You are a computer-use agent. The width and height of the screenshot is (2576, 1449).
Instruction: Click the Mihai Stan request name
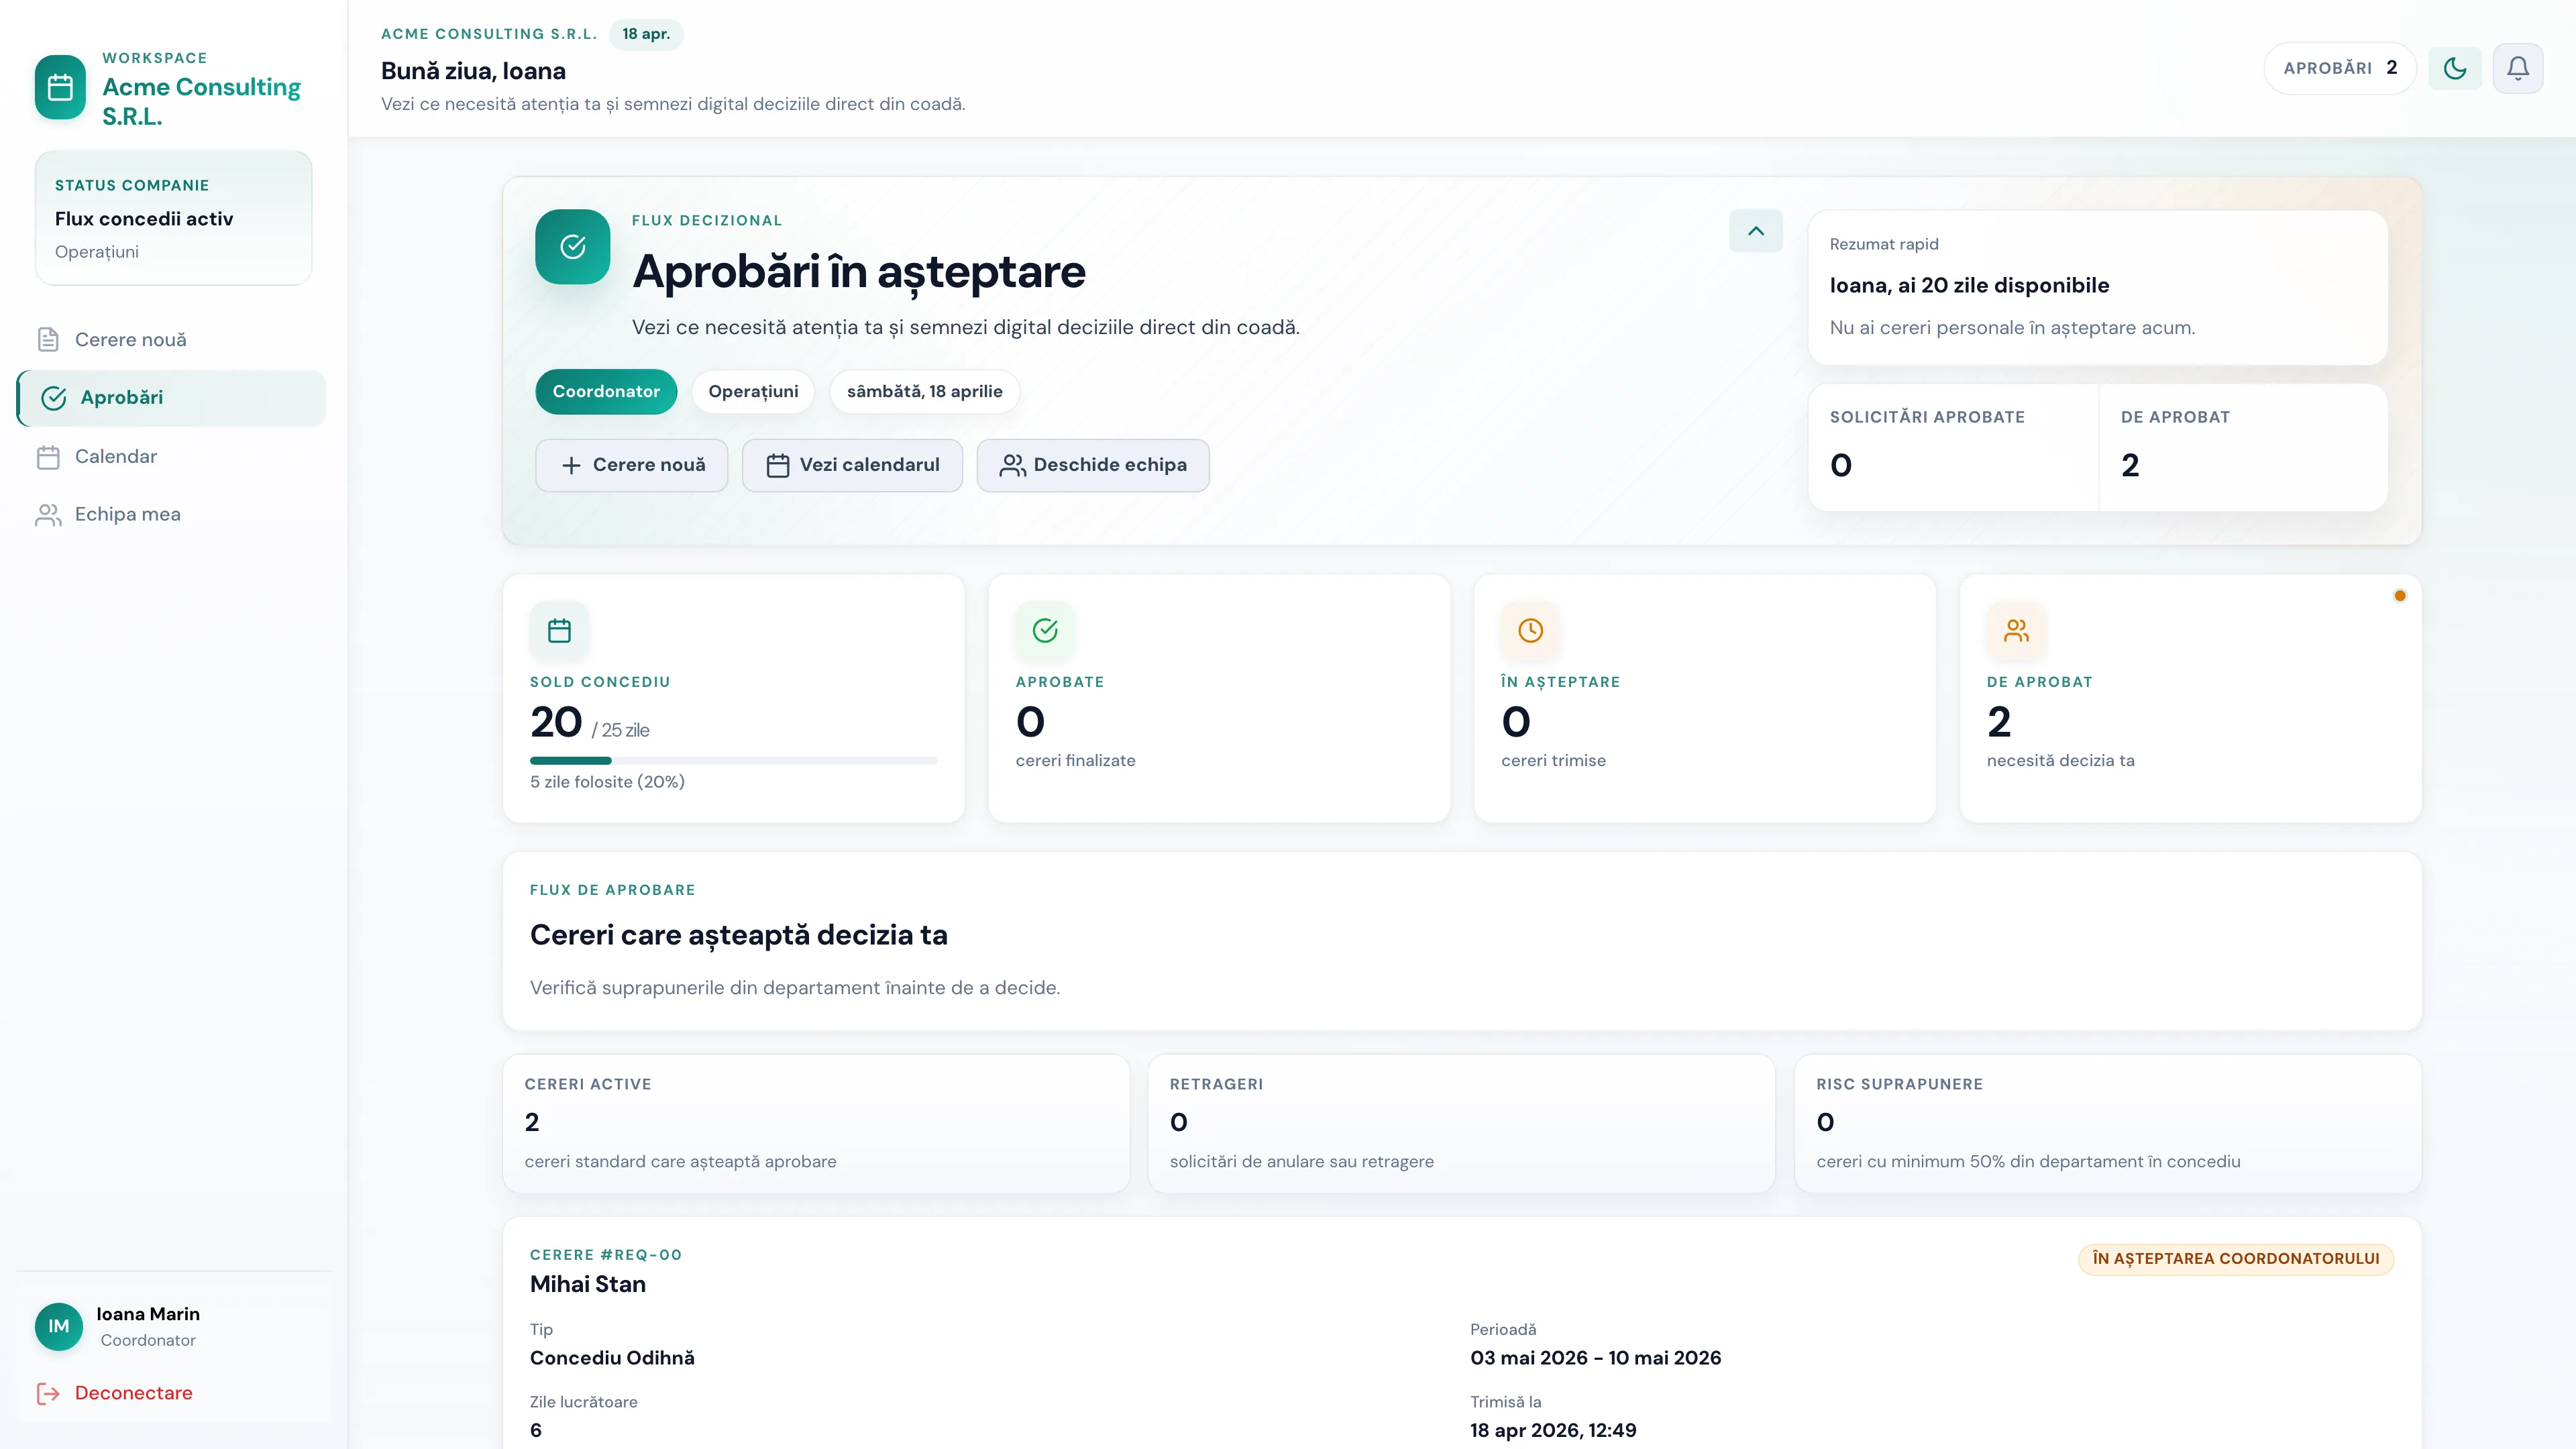pyautogui.click(x=588, y=1285)
